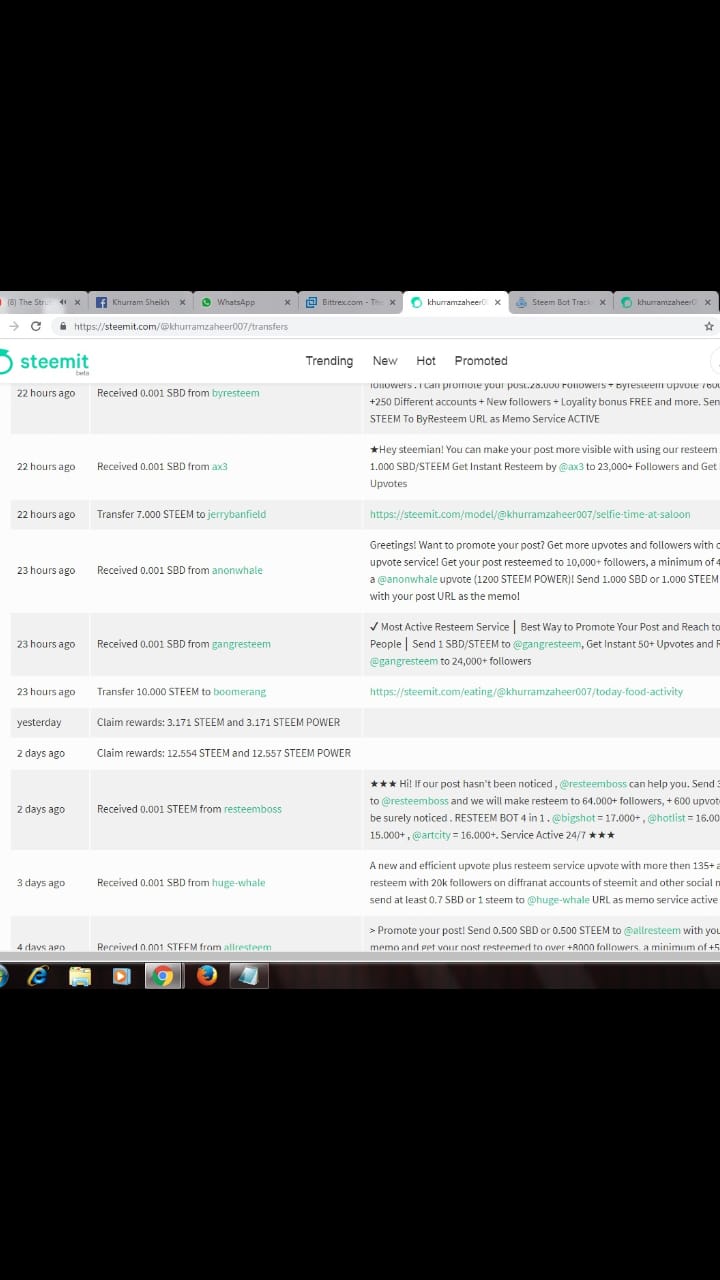This screenshot has height=1280, width=720.
Task: Click '2 days ago' beside resteemboss row
Action: [x=41, y=809]
